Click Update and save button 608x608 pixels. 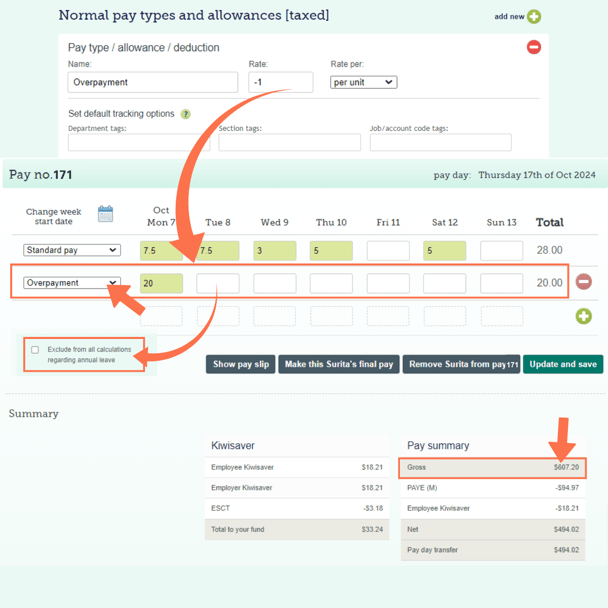point(563,364)
